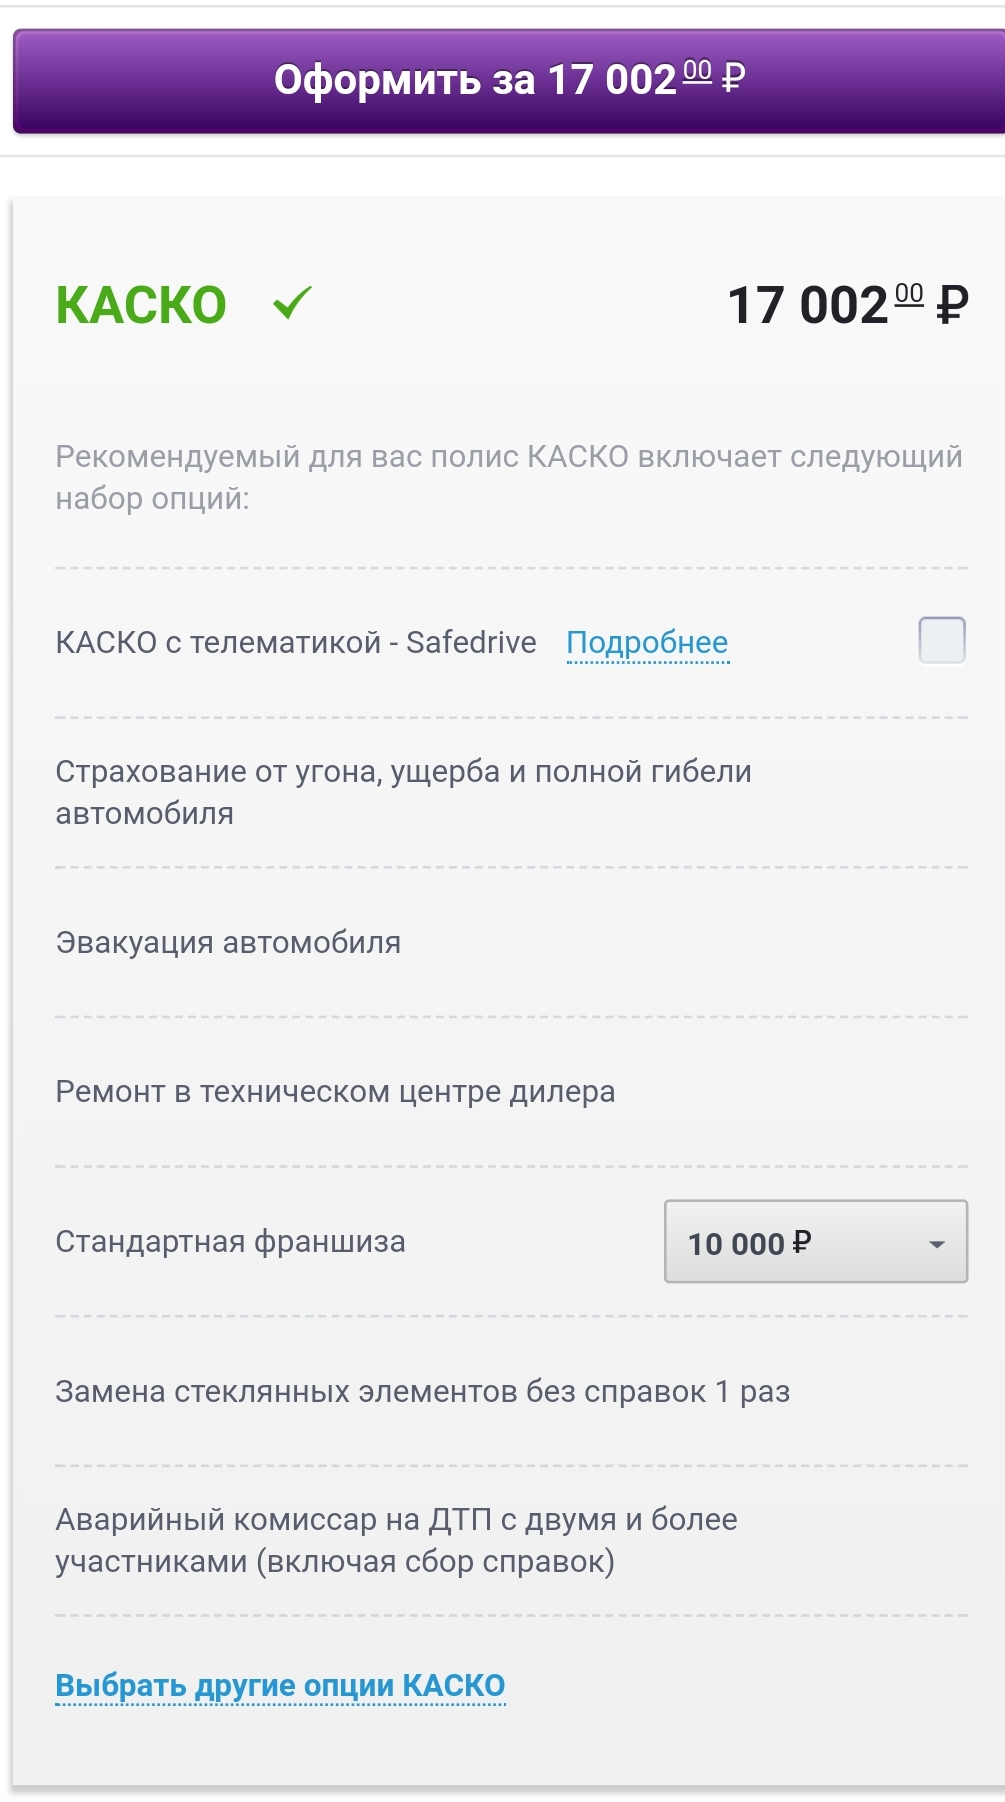Click the dropdown arrow in the franchise selector
This screenshot has width=1005, height=1802.
(x=937, y=1244)
